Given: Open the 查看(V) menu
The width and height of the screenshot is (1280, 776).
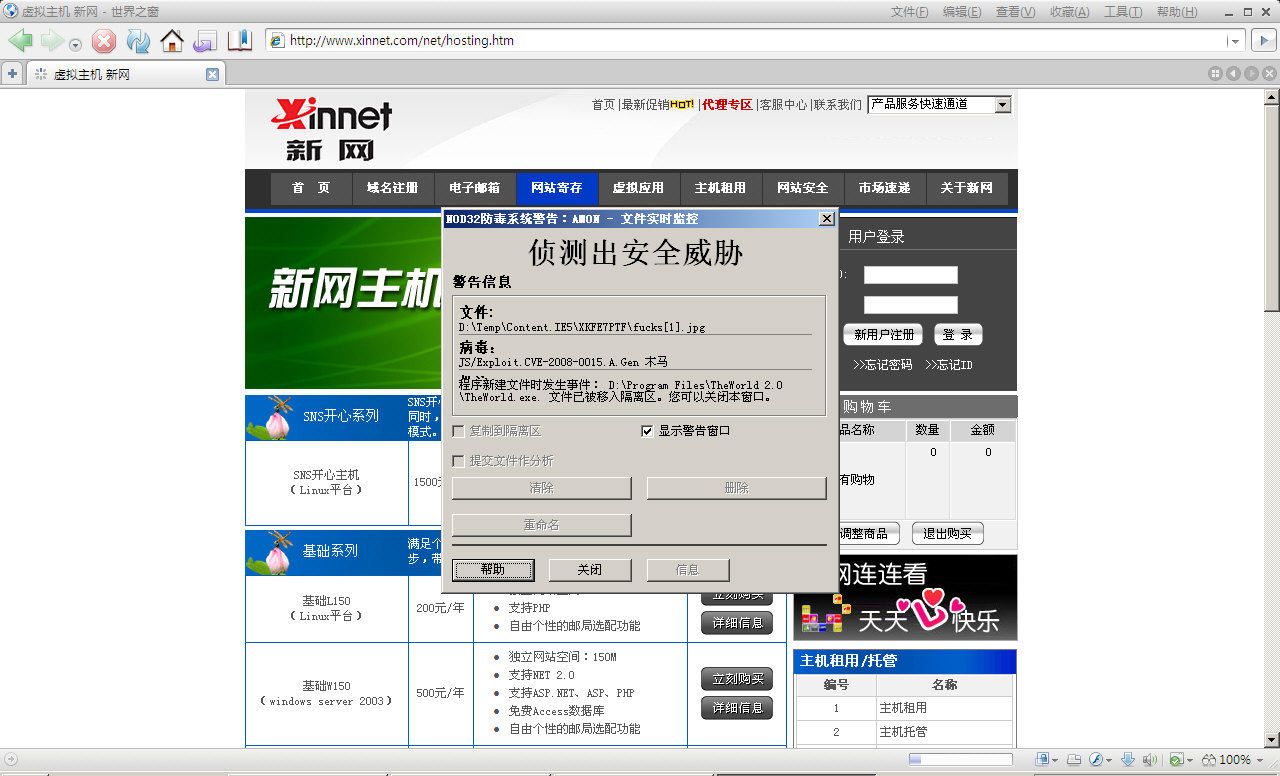Looking at the screenshot, I should pos(1015,12).
